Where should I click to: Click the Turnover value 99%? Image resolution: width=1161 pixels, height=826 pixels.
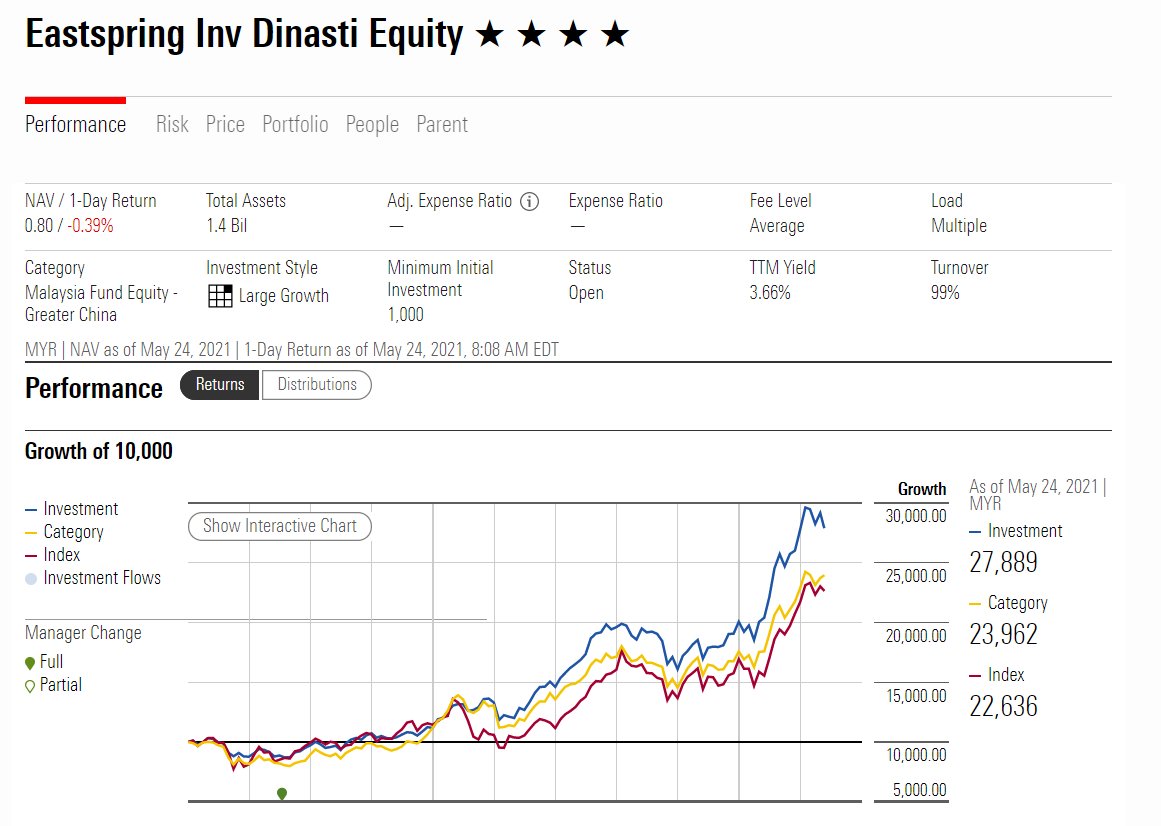[x=945, y=293]
